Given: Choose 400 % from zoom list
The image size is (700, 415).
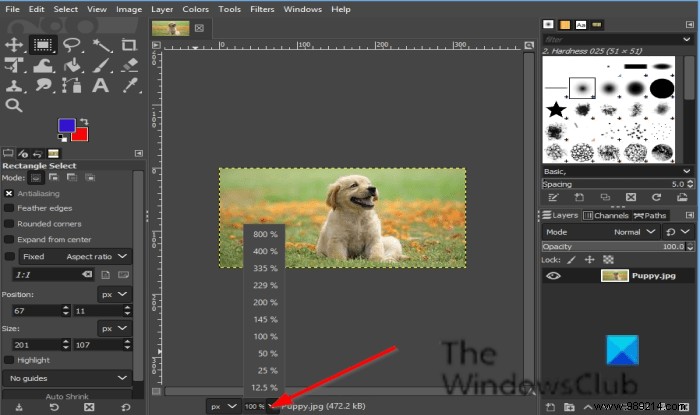Looking at the screenshot, I should tap(265, 251).
